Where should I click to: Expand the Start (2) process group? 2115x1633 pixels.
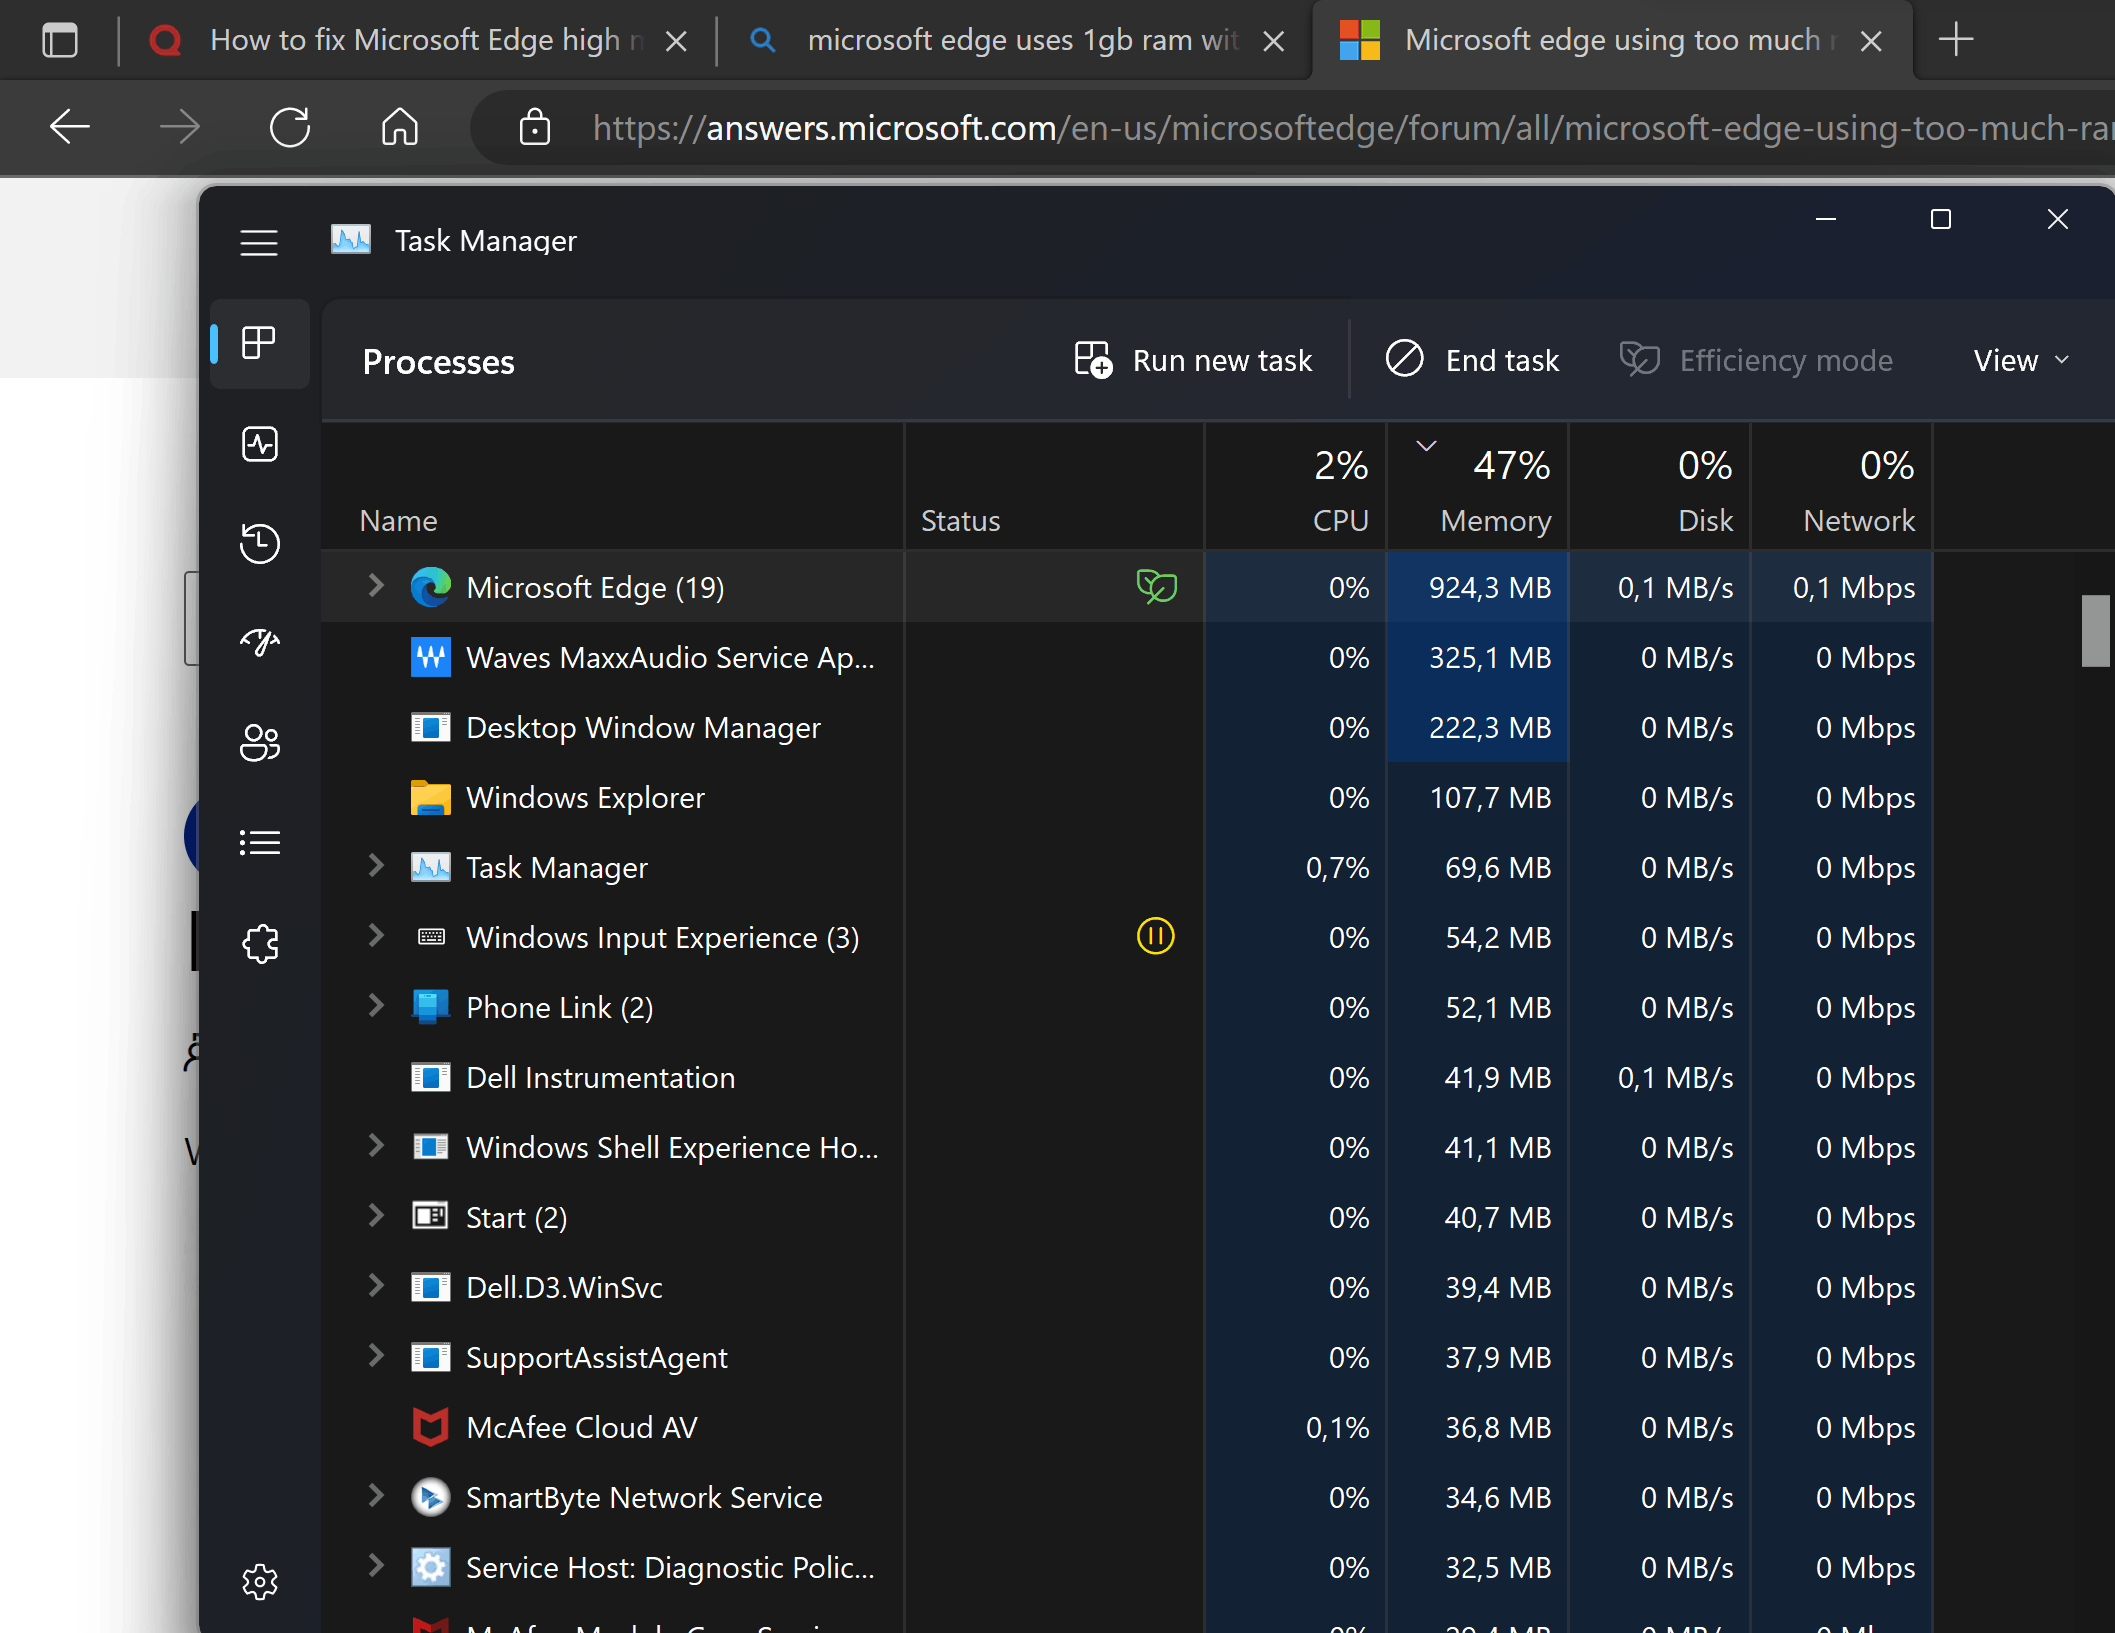(376, 1216)
